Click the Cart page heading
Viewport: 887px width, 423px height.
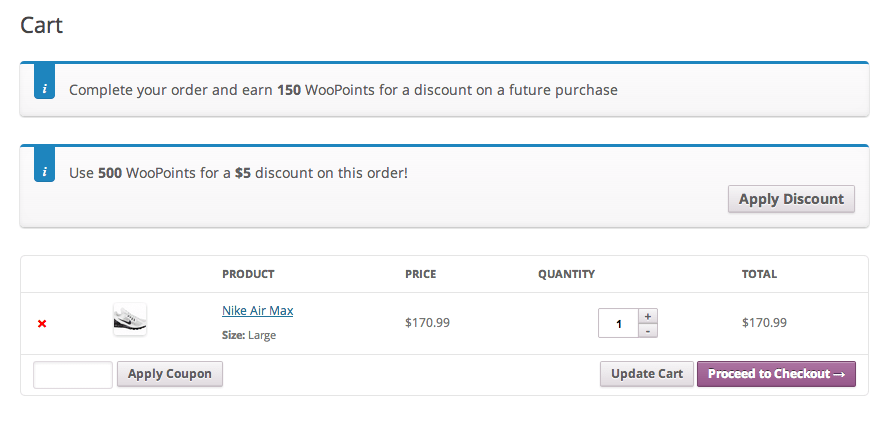pos(42,25)
